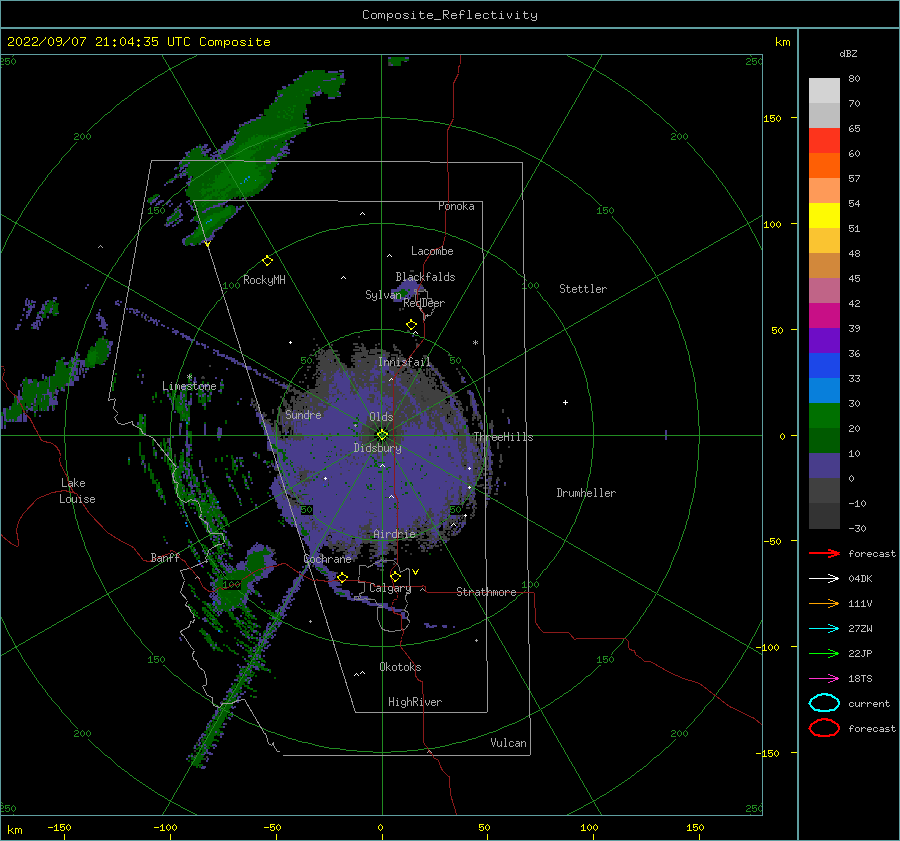The width and height of the screenshot is (900, 841).
Task: Click the Sylvan label on map
Action: tap(383, 295)
